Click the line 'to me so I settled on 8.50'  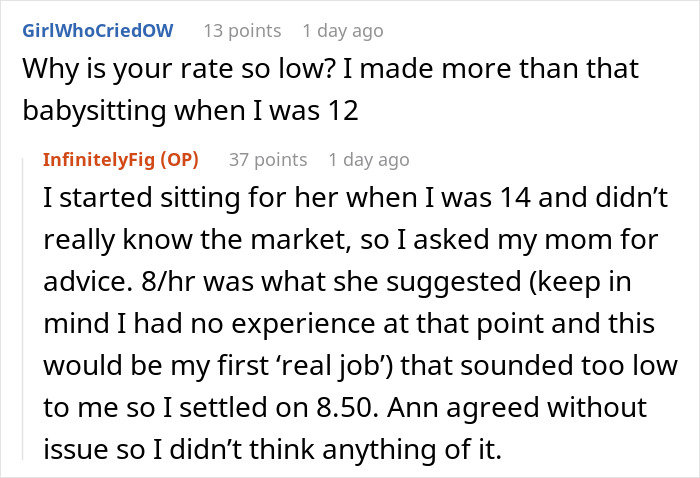point(345,407)
